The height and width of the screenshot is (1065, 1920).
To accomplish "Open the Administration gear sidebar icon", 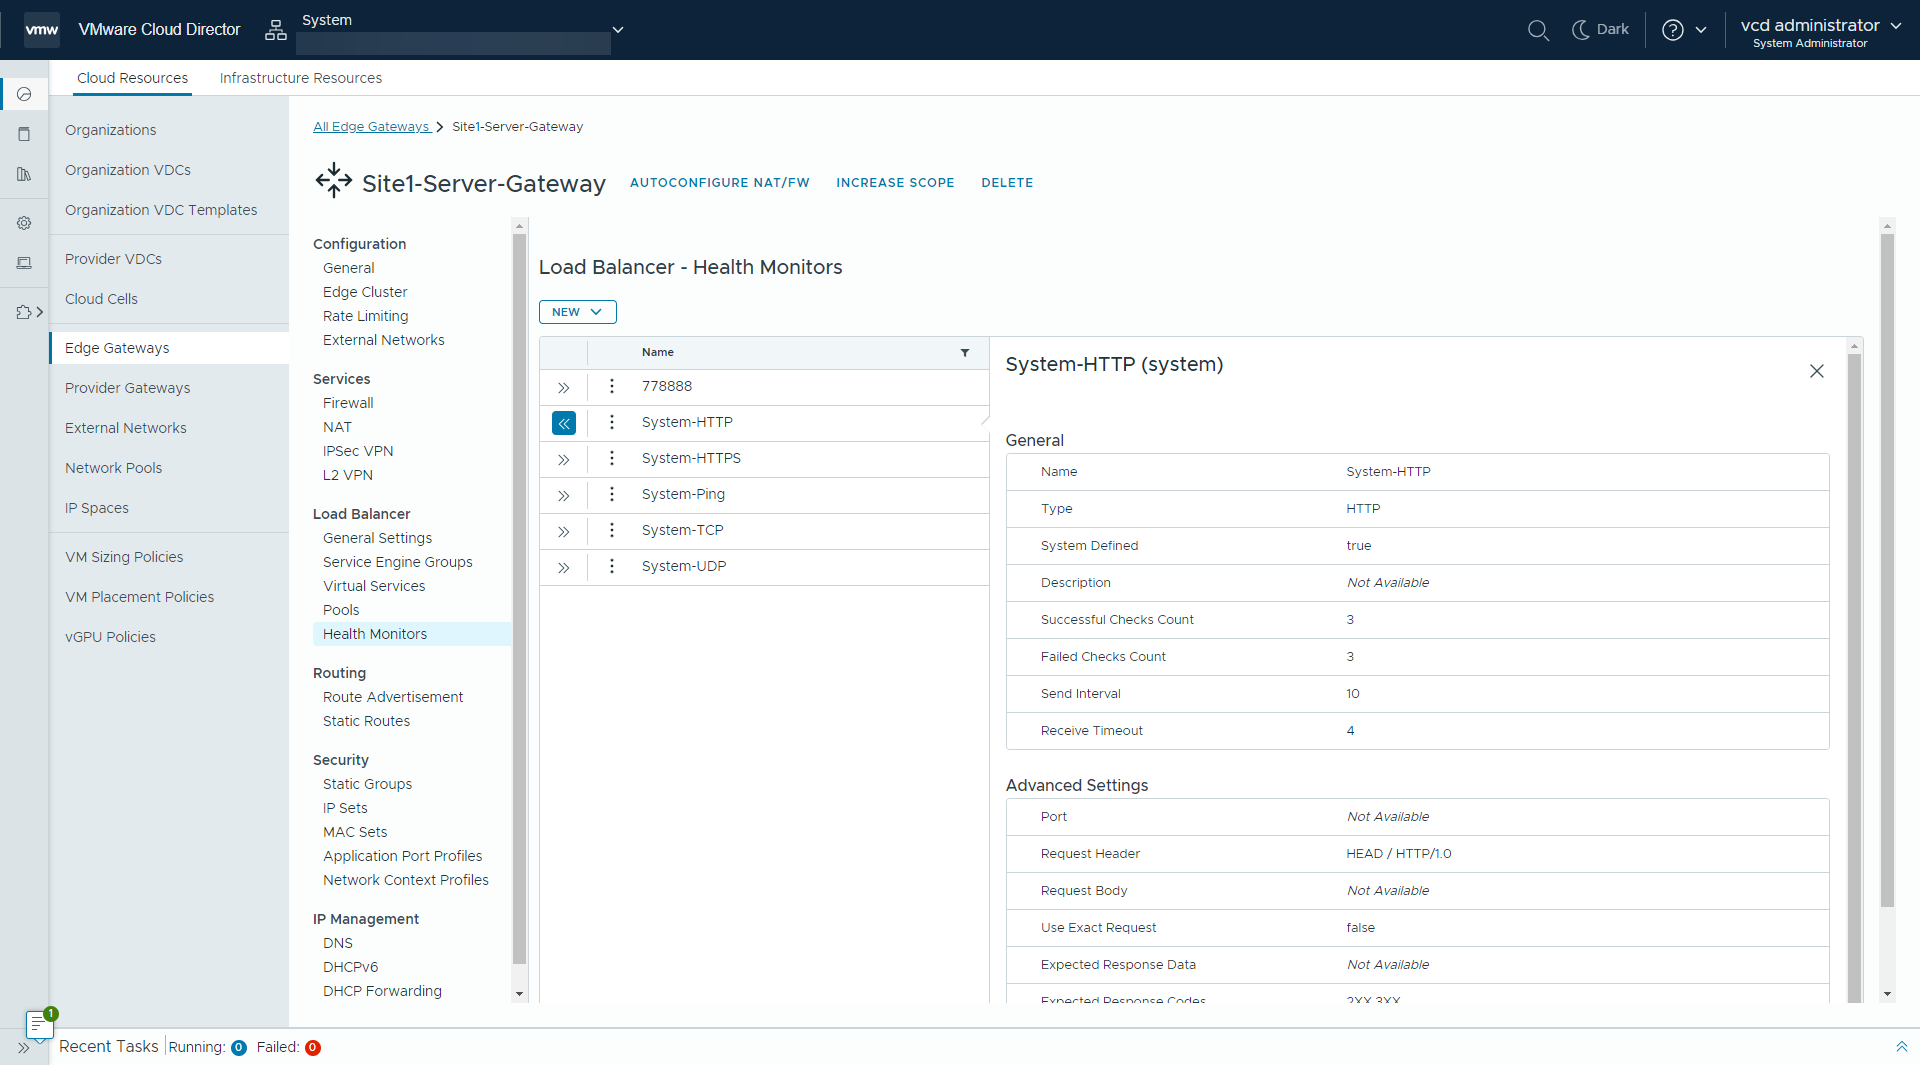I will [x=24, y=223].
